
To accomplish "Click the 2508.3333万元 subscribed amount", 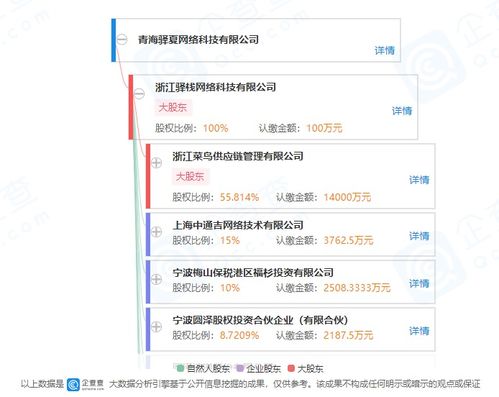I will pos(357,288).
